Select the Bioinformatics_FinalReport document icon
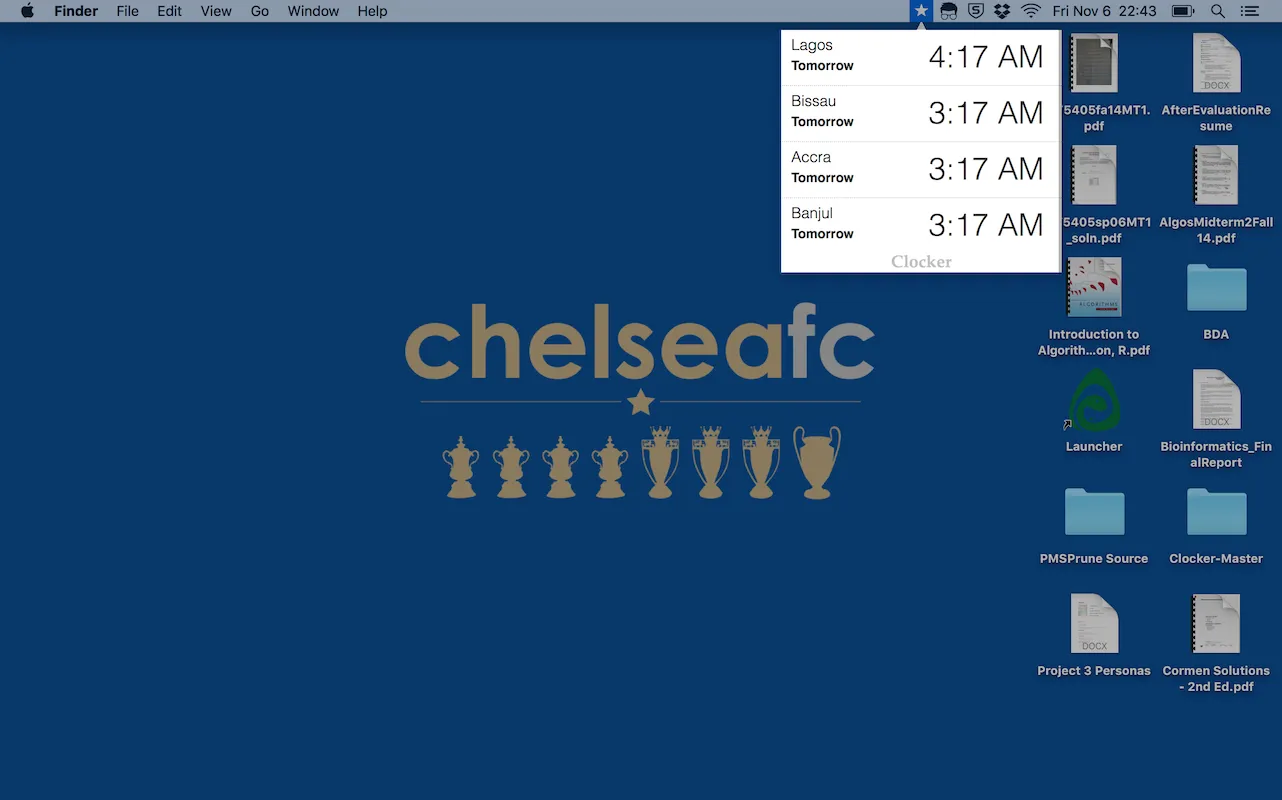The width and height of the screenshot is (1282, 800). 1216,399
